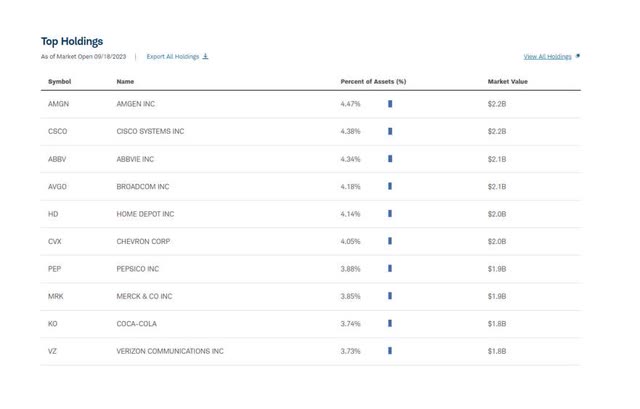This screenshot has height=409, width=640.
Task: Click the percent bar in the VZ row
Action: pos(390,351)
